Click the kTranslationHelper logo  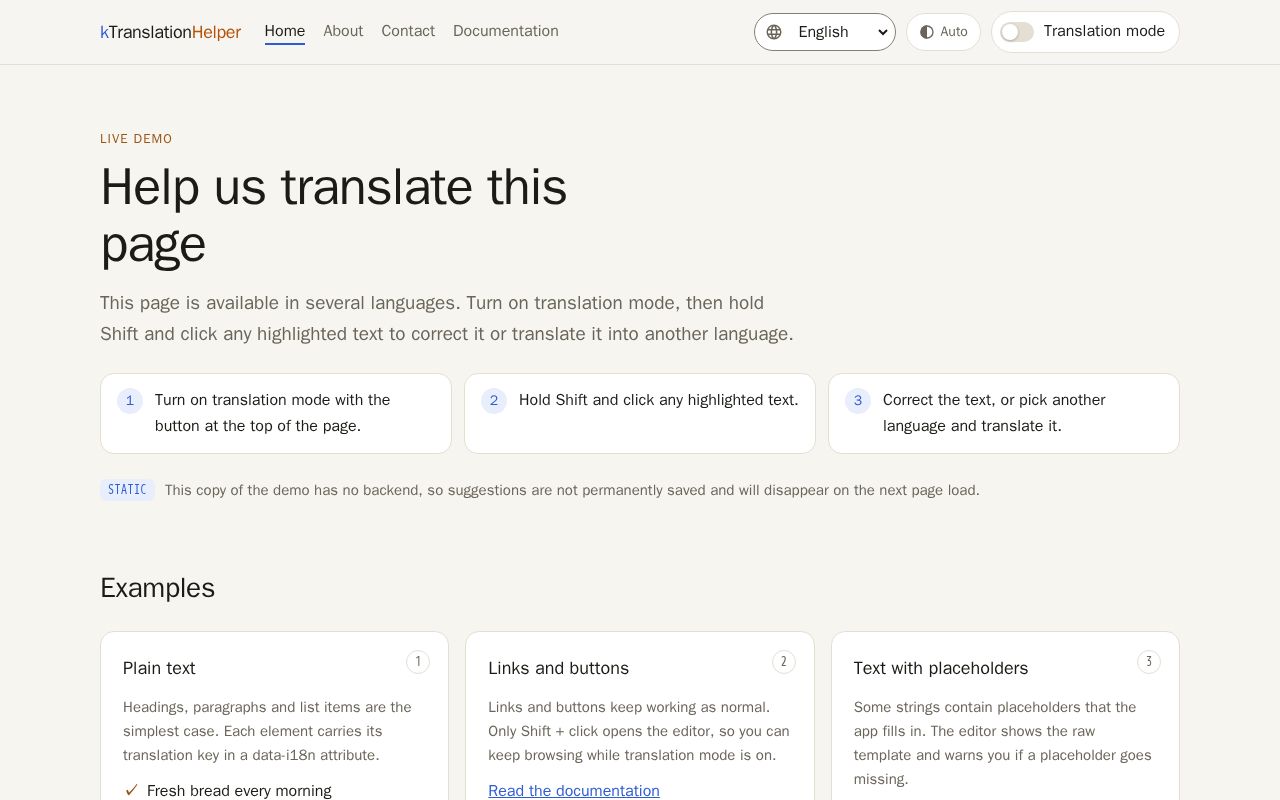[170, 32]
